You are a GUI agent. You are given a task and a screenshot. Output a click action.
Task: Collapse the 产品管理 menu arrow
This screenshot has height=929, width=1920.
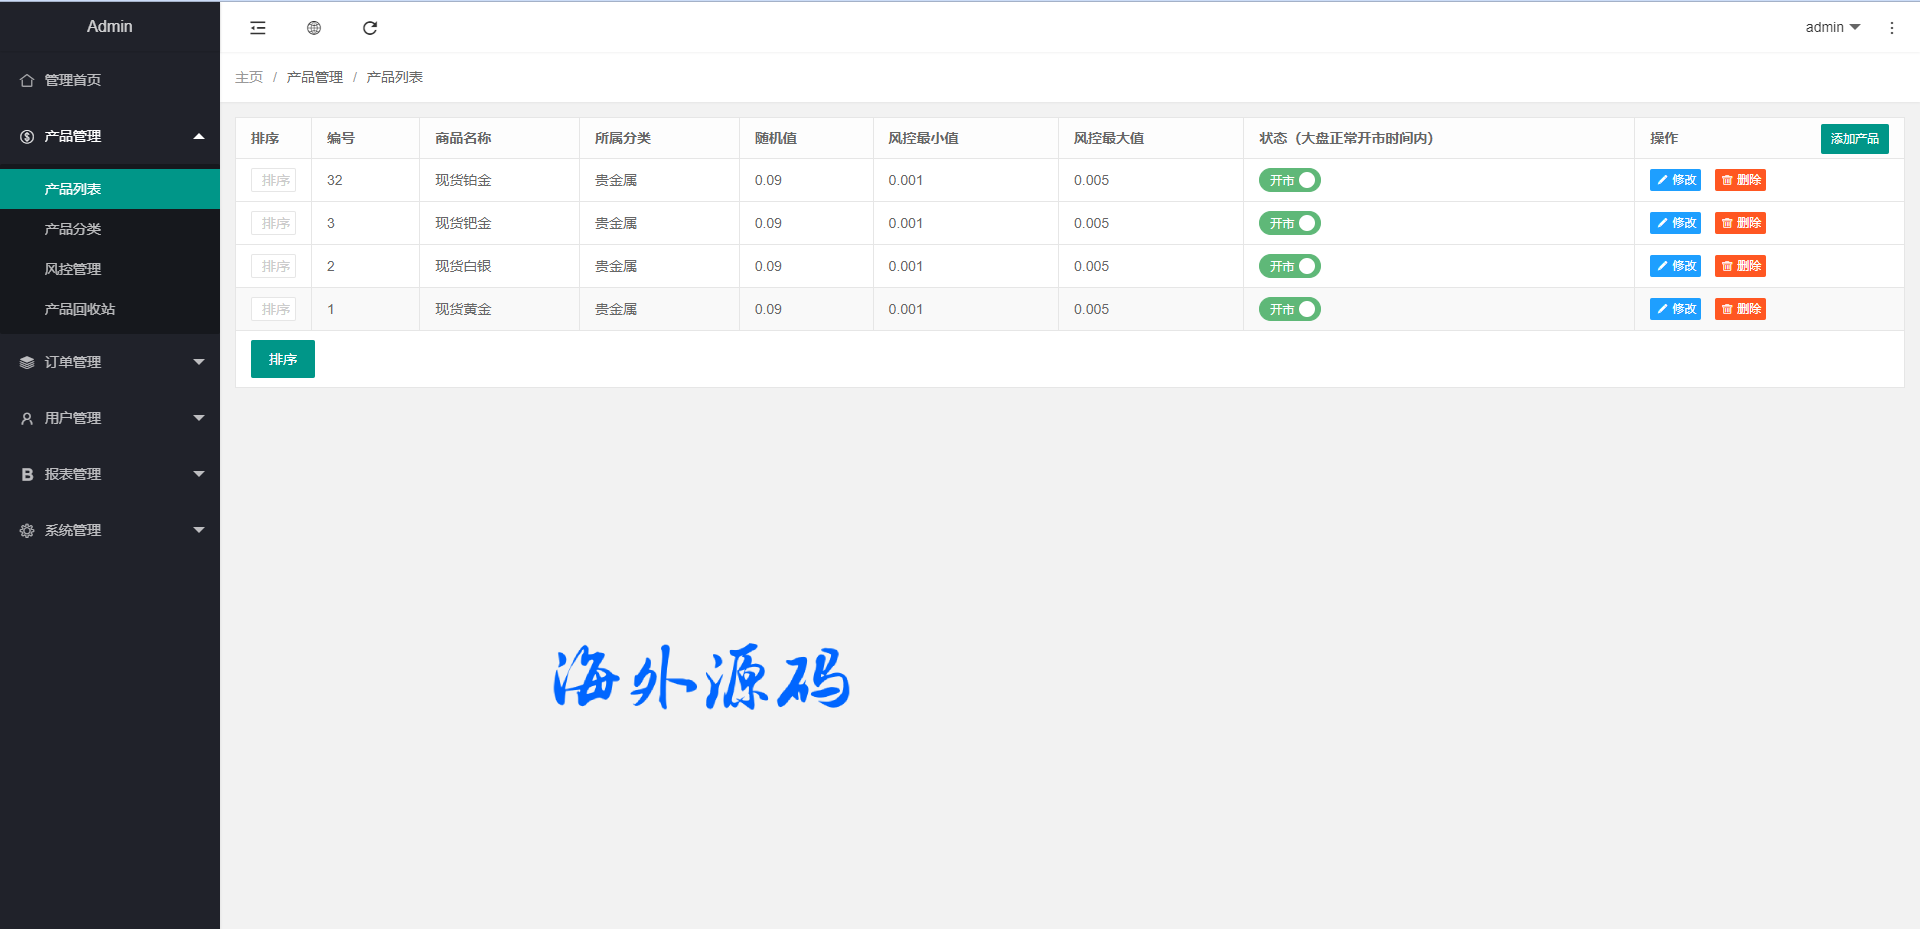(198, 136)
